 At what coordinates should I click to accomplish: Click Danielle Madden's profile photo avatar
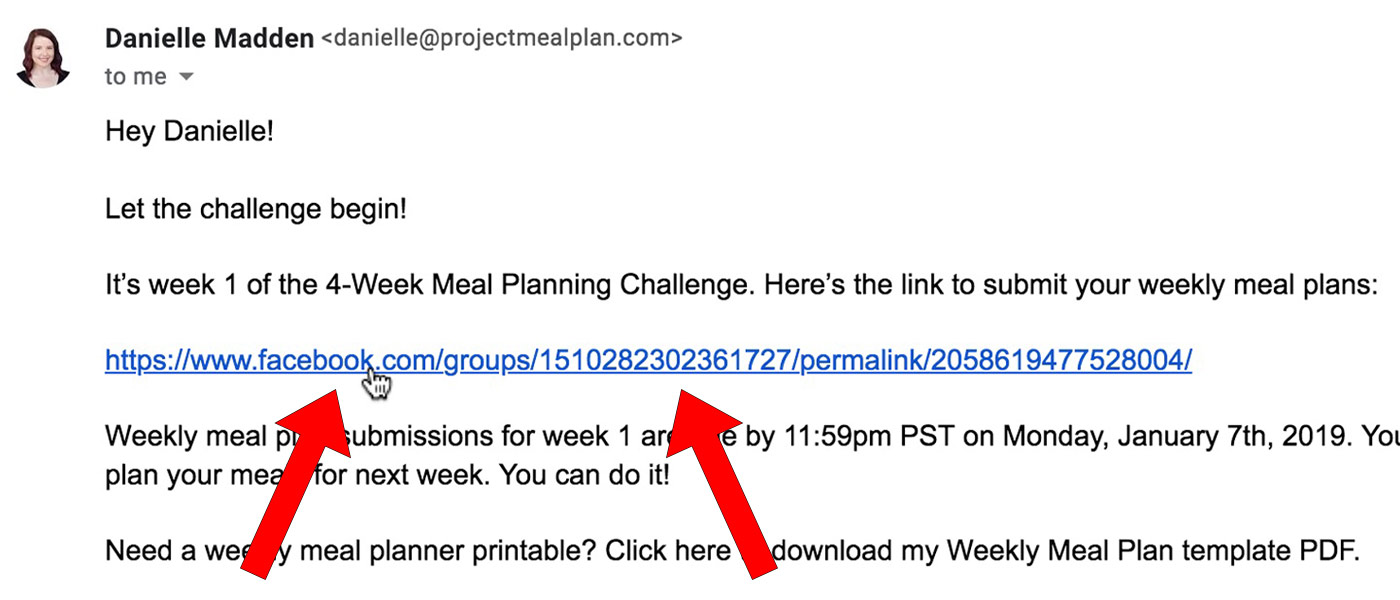[x=43, y=57]
